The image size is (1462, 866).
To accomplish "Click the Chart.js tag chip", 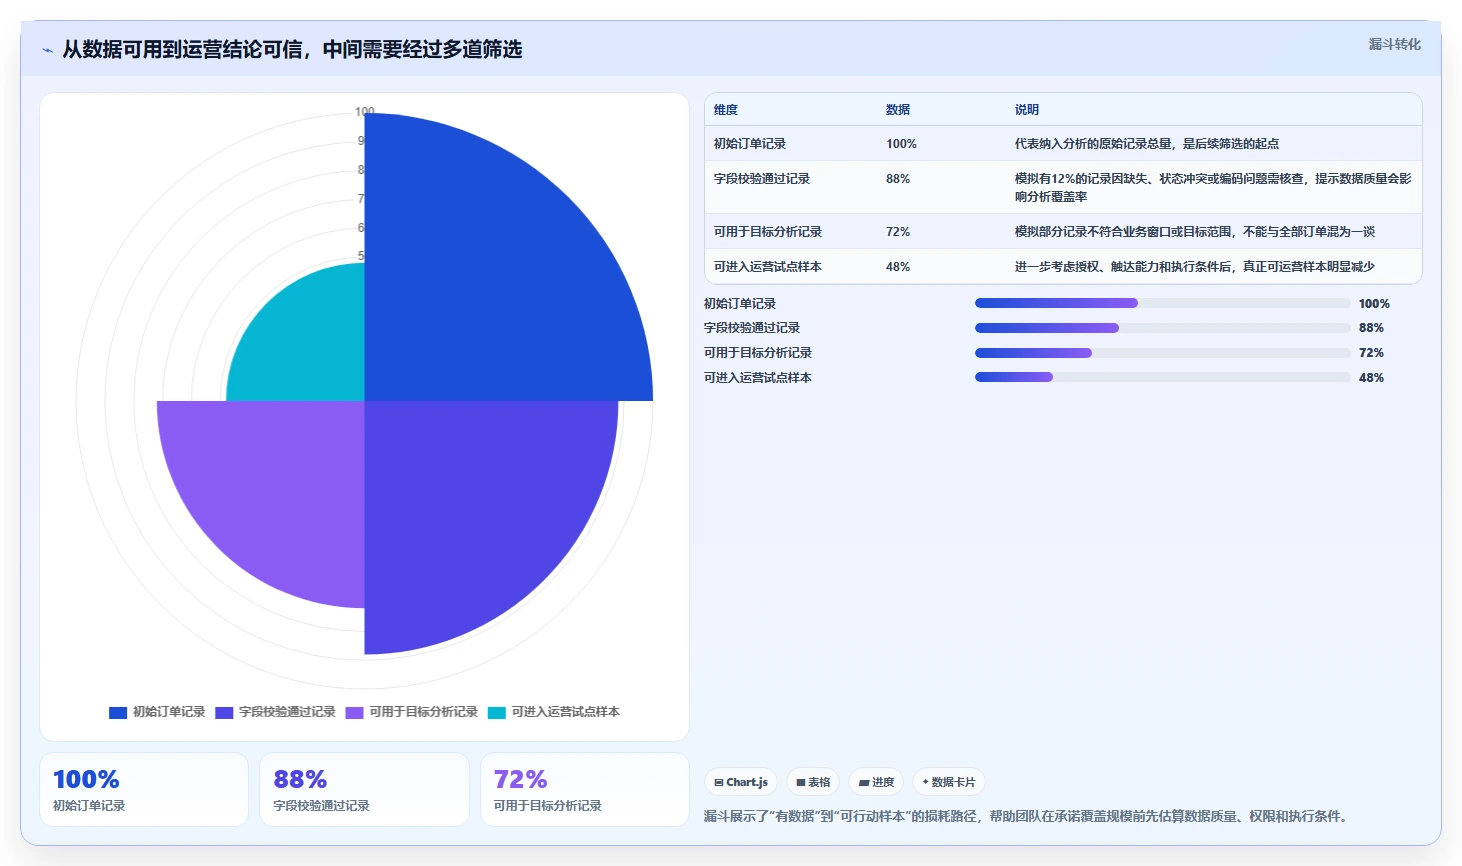I will 741,782.
